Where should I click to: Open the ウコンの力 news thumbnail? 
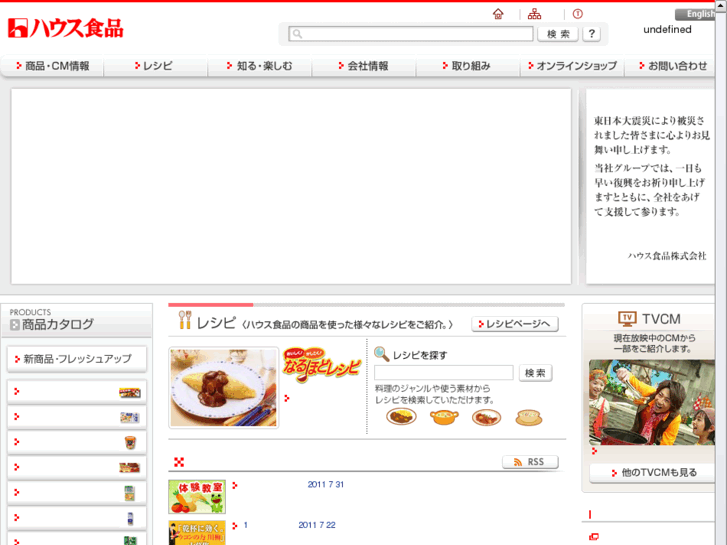[197, 532]
